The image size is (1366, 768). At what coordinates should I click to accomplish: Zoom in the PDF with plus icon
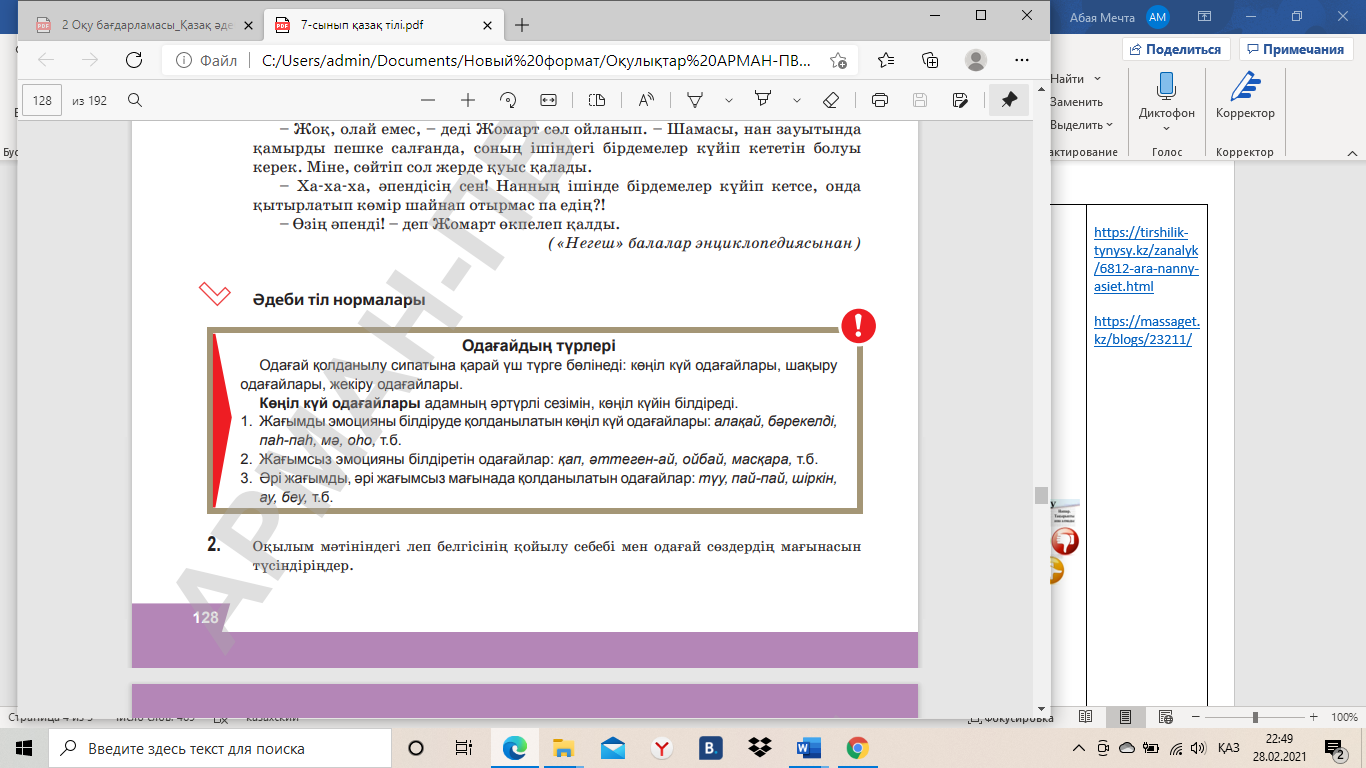point(467,100)
